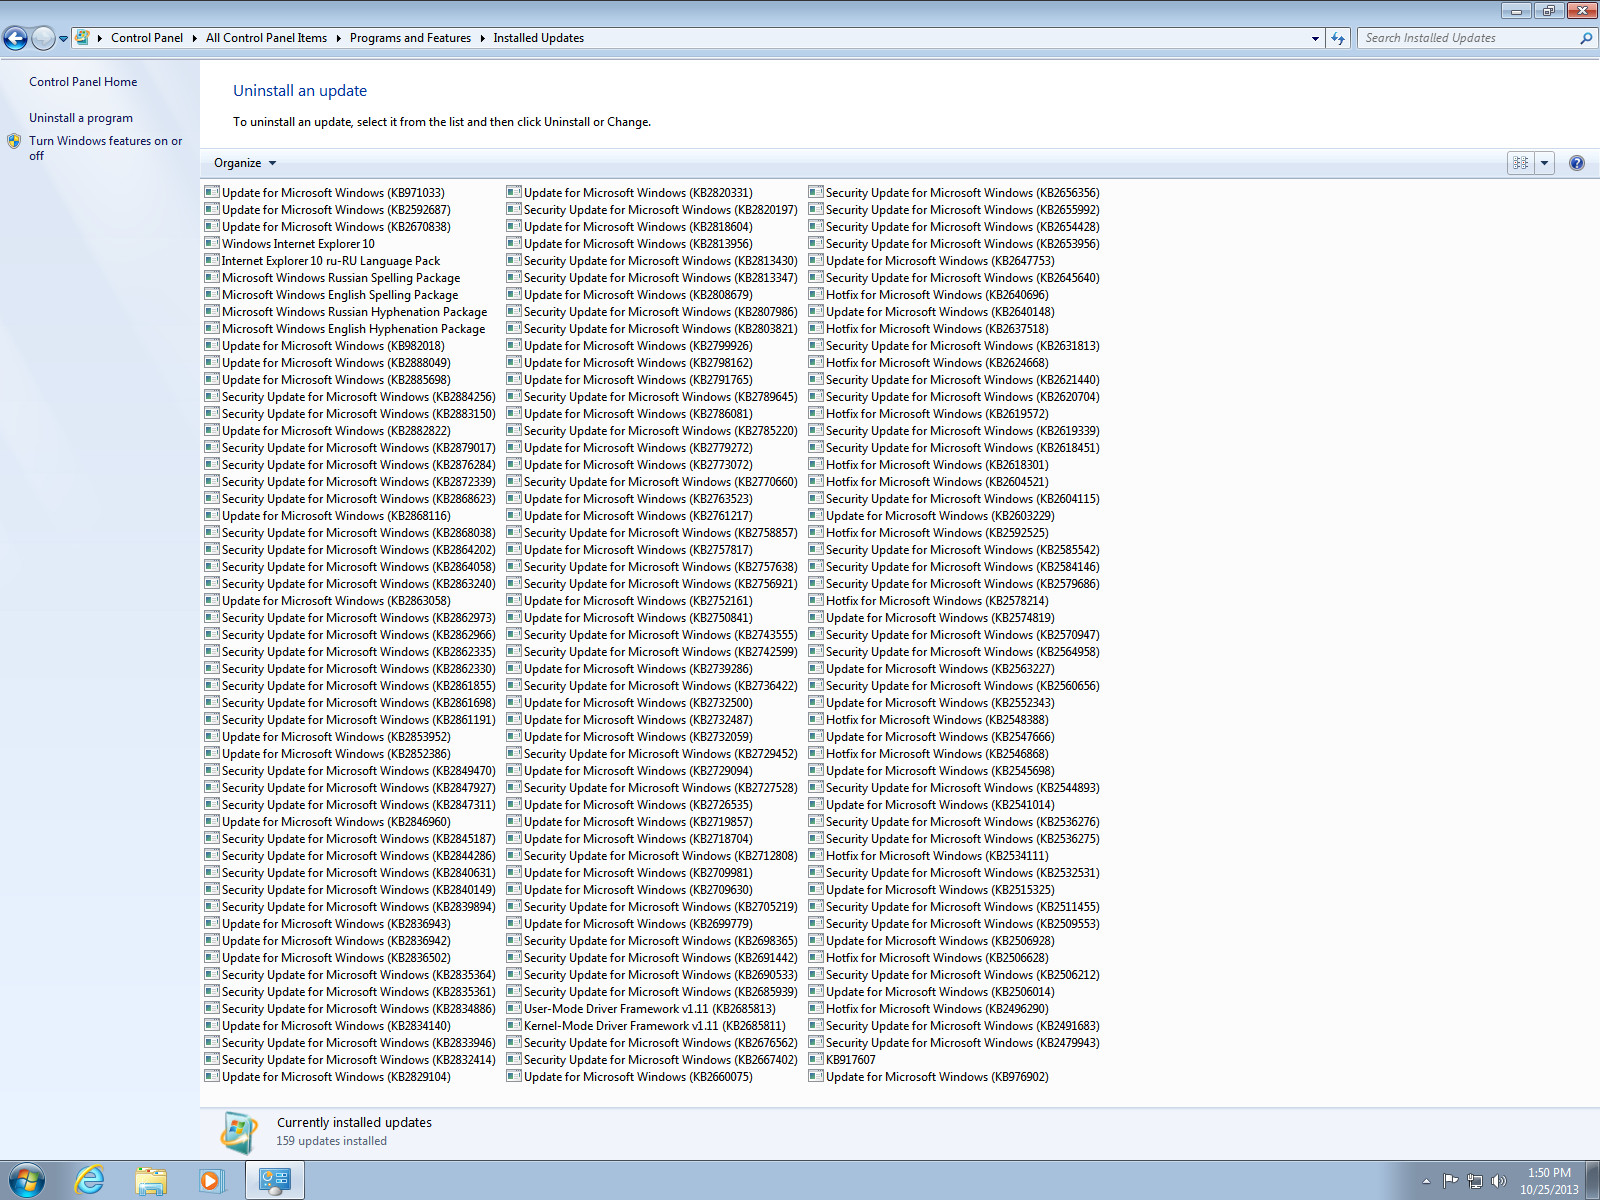Launch Internet Explorer from the taskbar
1600x1200 pixels.
click(90, 1180)
